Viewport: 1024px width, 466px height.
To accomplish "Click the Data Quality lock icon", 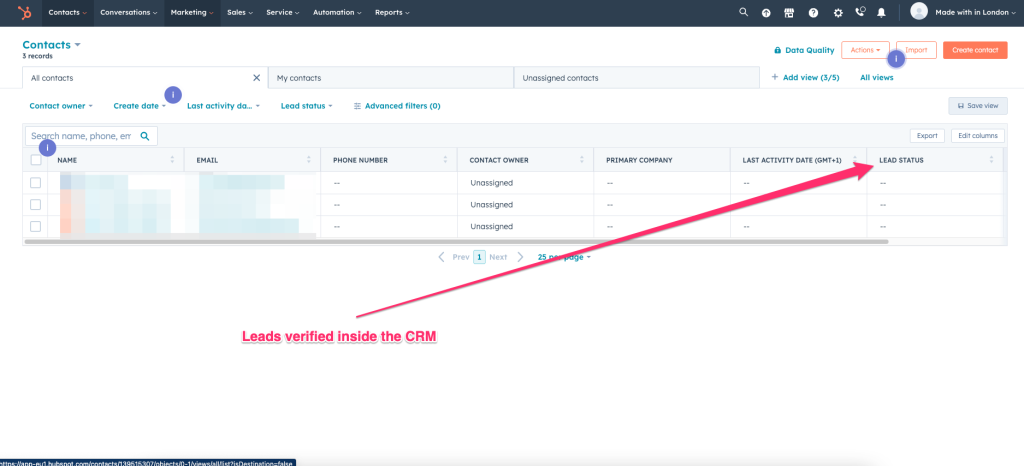I will [777, 50].
